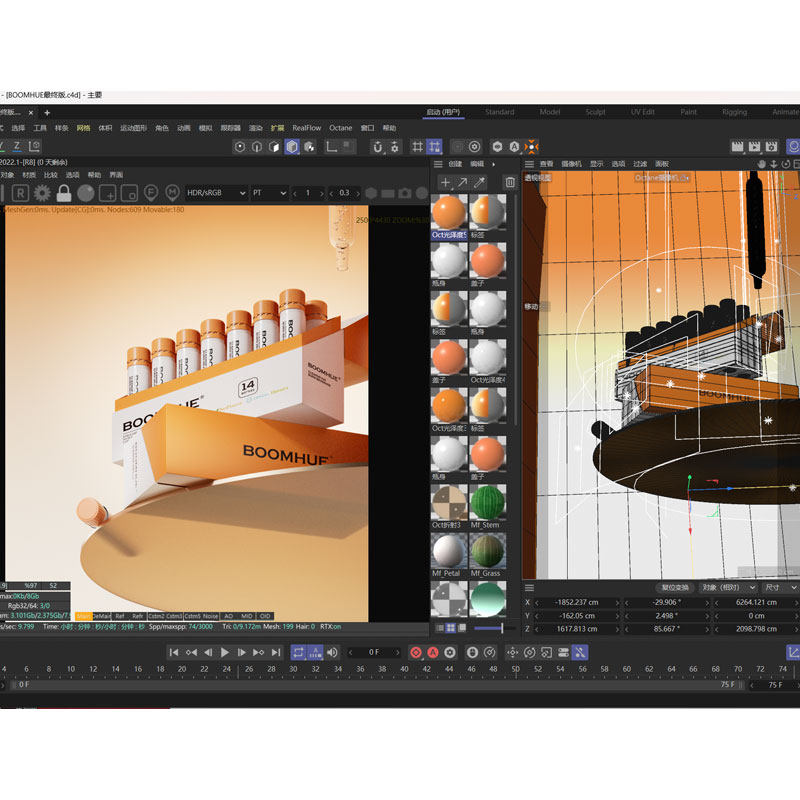Go to the start of animation

(174, 652)
